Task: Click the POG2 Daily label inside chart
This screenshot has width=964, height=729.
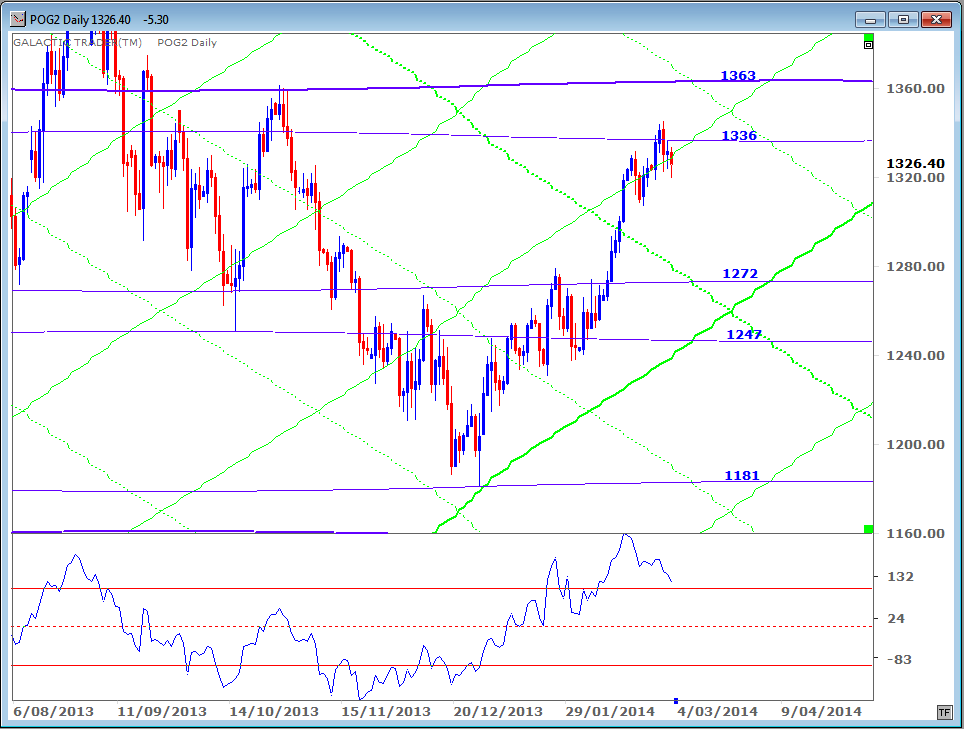Action: tap(187, 42)
